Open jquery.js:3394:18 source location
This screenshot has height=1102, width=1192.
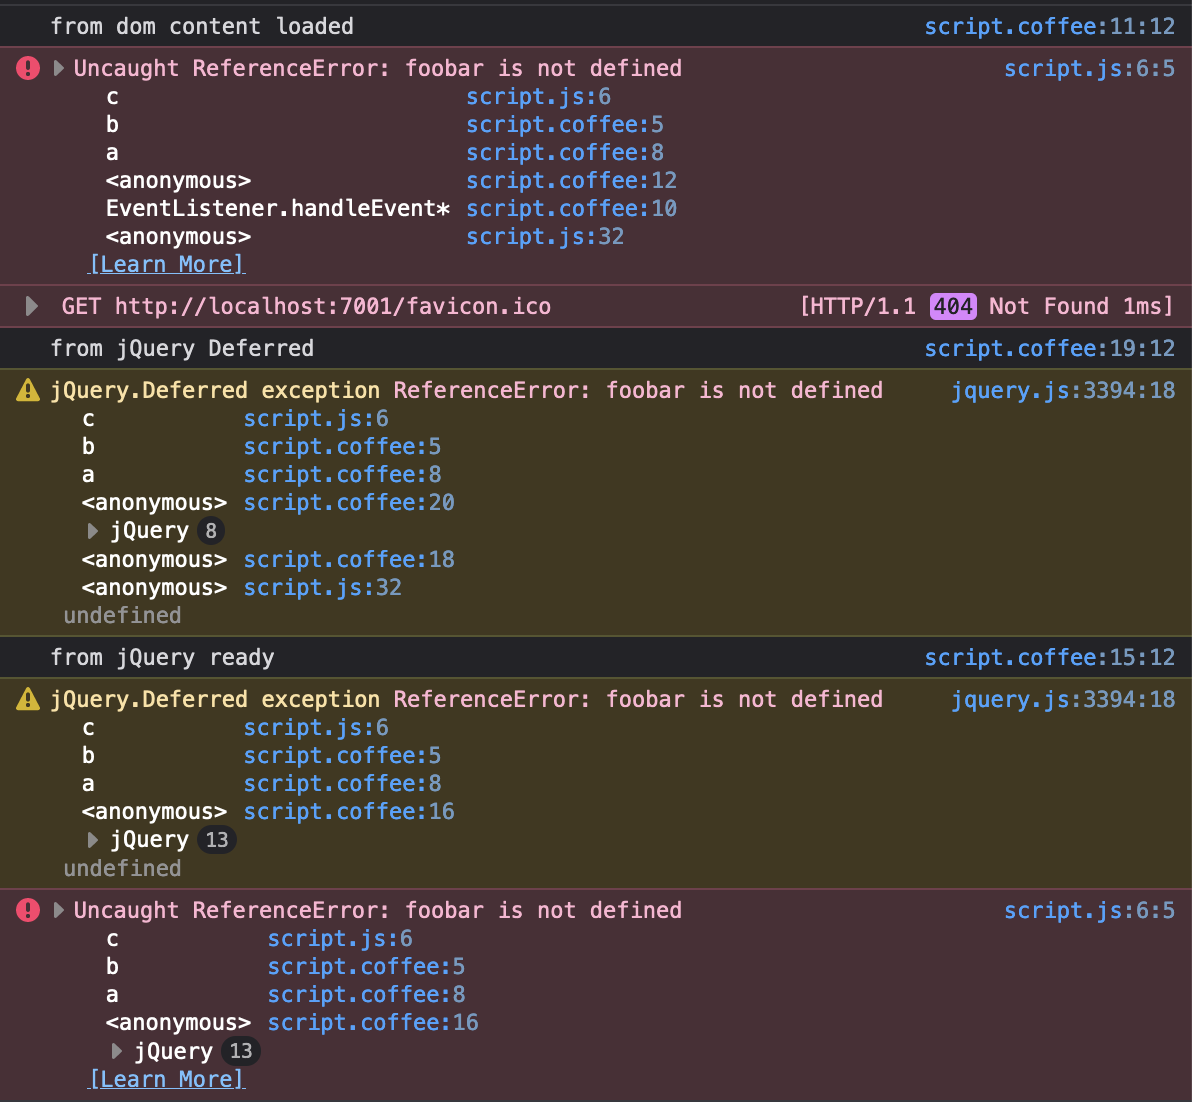point(1063,390)
